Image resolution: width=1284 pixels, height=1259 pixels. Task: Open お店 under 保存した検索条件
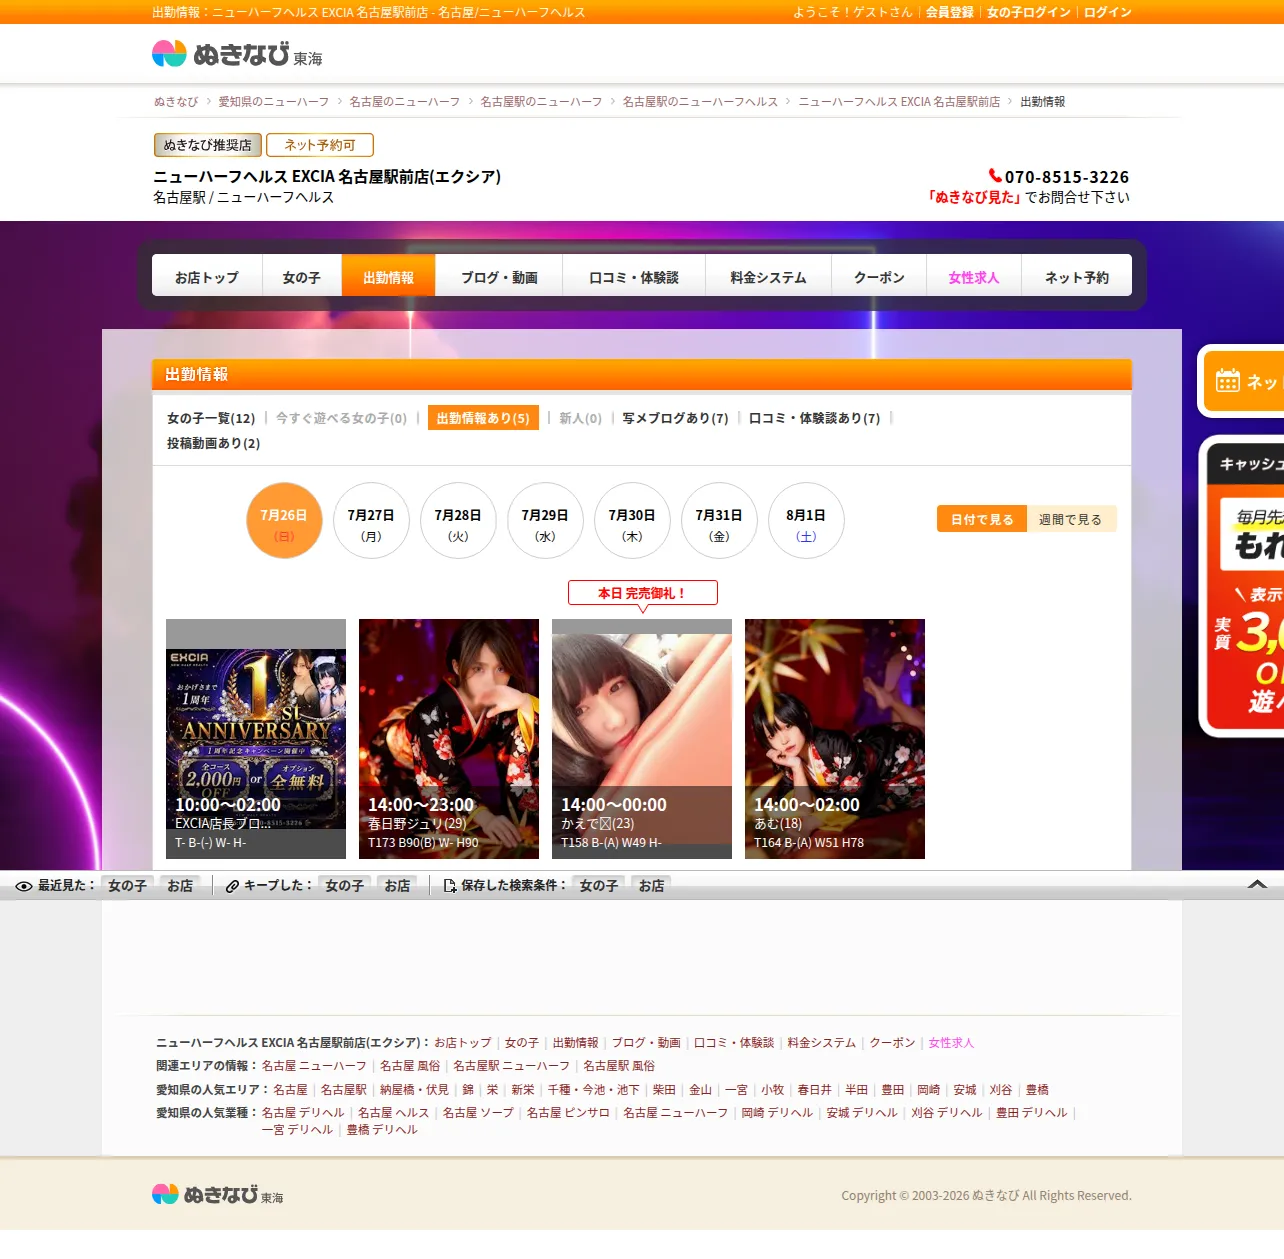click(651, 886)
